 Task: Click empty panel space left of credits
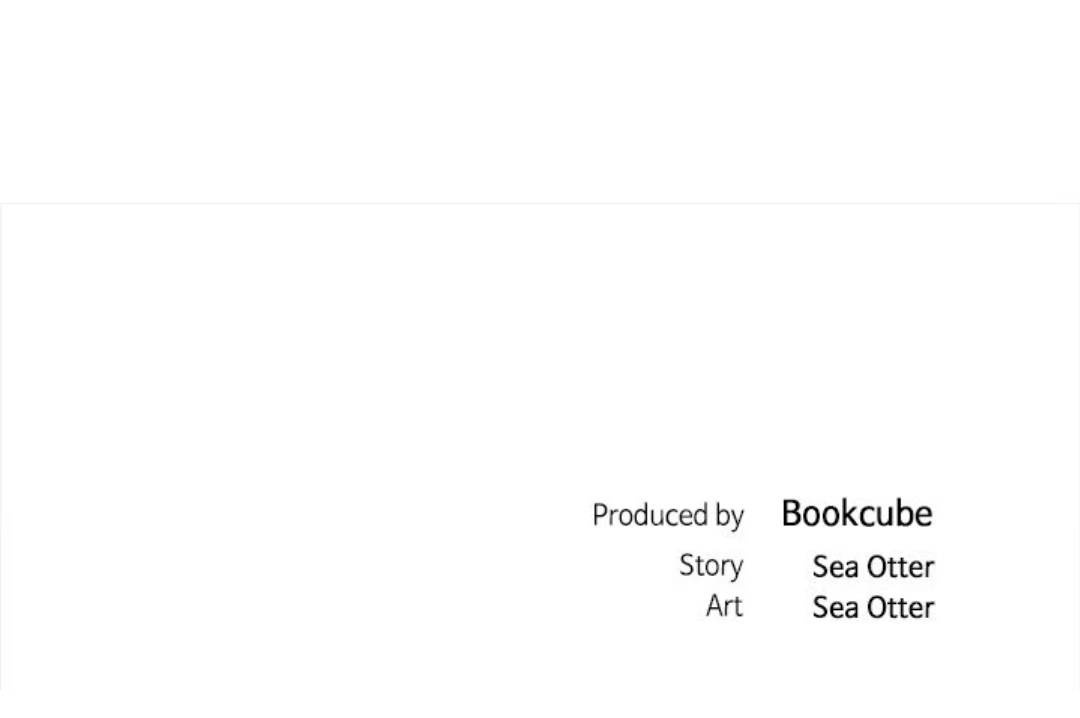[300, 450]
